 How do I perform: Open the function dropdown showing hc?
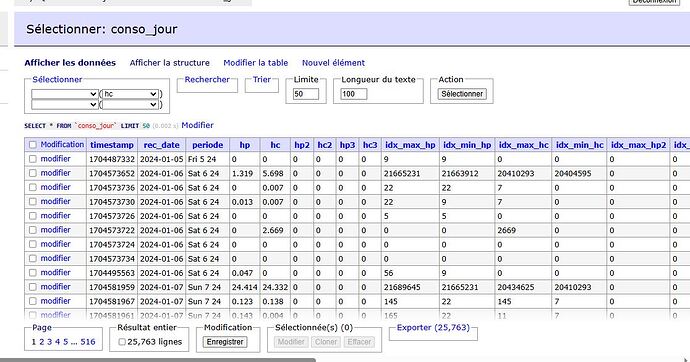click(x=130, y=94)
